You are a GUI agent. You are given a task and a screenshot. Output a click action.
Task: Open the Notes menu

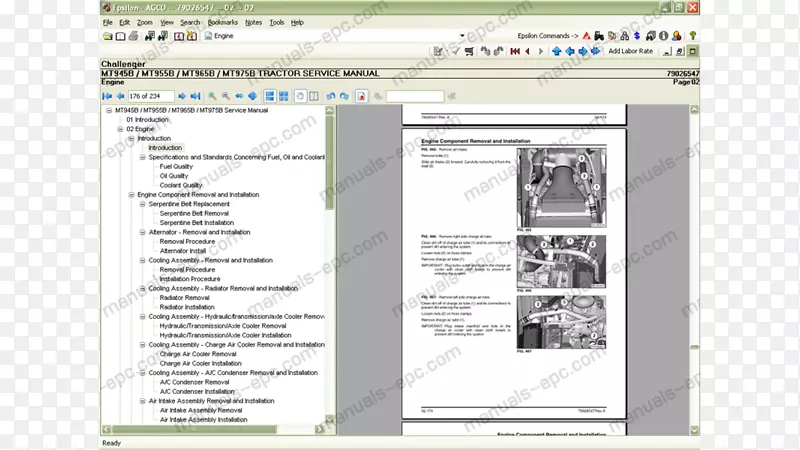click(x=253, y=22)
